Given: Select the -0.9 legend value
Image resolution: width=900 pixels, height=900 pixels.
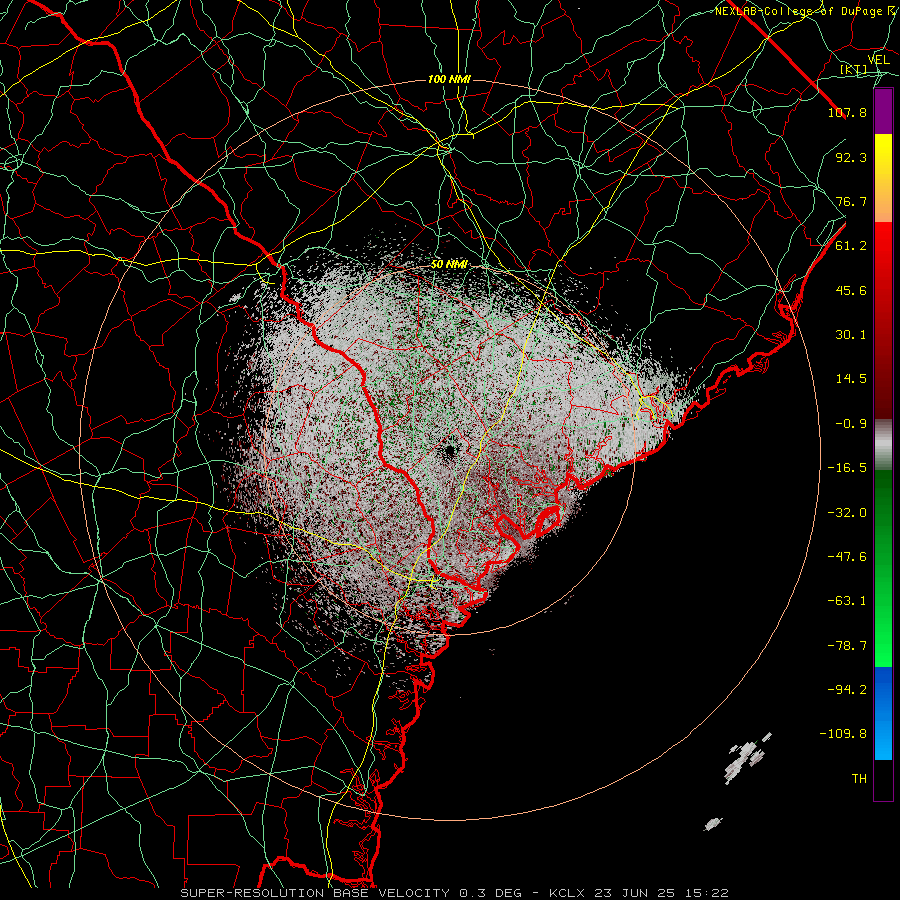Looking at the screenshot, I should click(851, 424).
